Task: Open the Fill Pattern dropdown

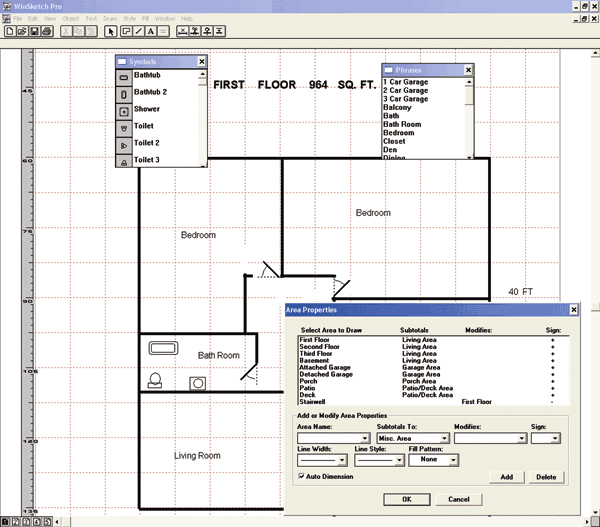Action: 453,460
